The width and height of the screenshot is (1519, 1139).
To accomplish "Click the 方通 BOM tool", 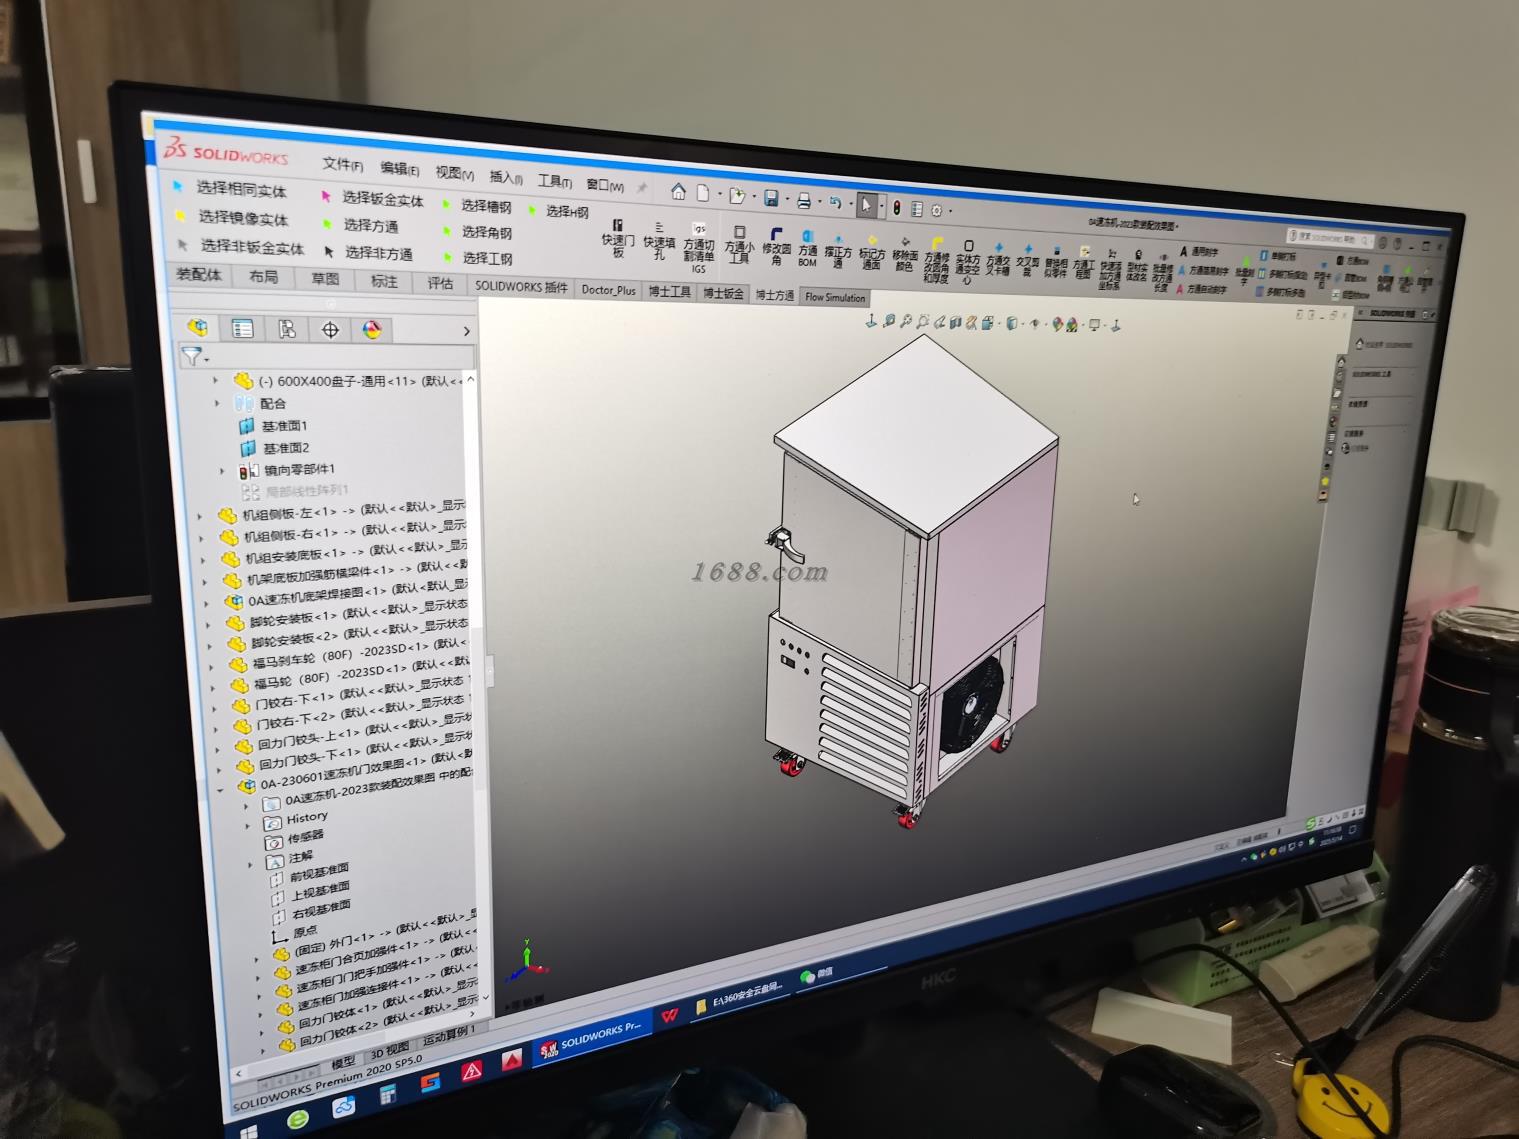I will coord(808,249).
